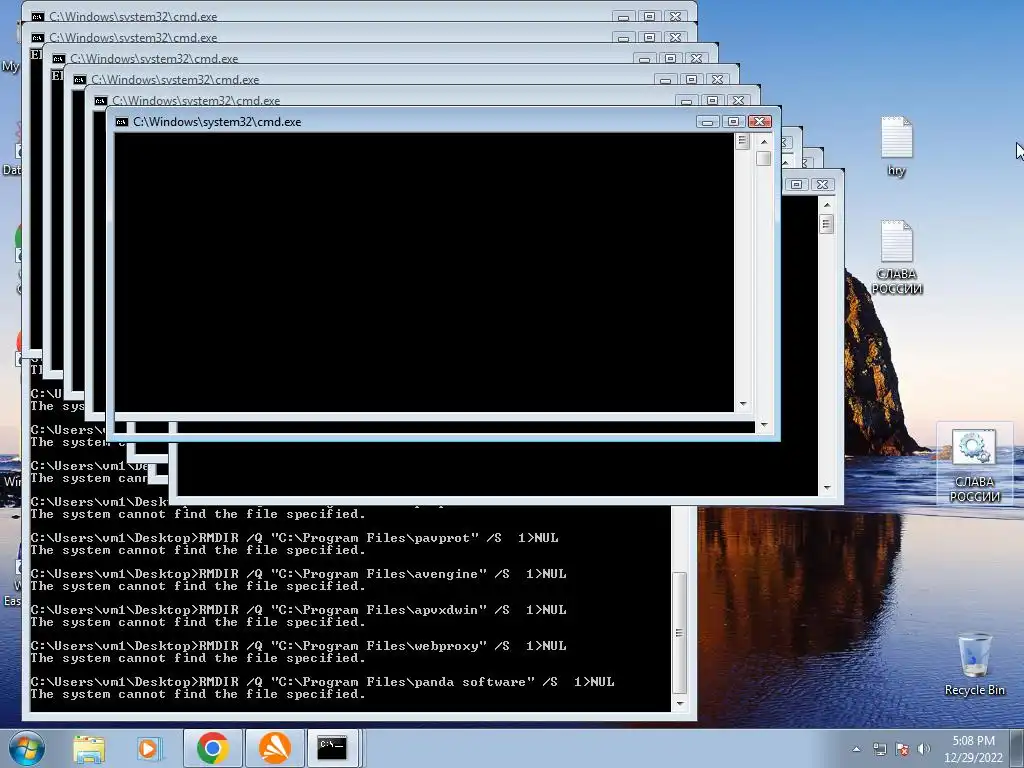
Task: Close the rearmost cmd.exe window at the top
Action: click(x=676, y=16)
